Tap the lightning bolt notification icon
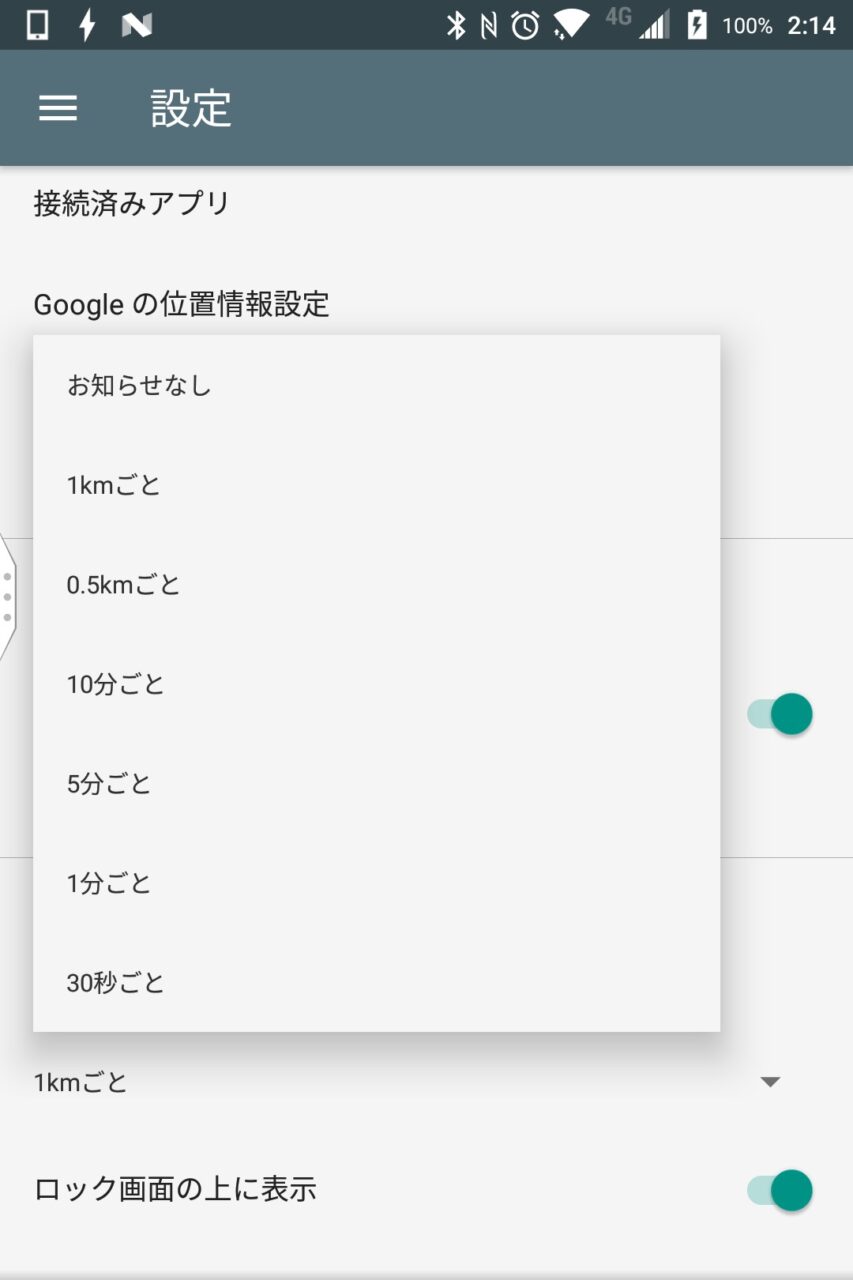 87,26
